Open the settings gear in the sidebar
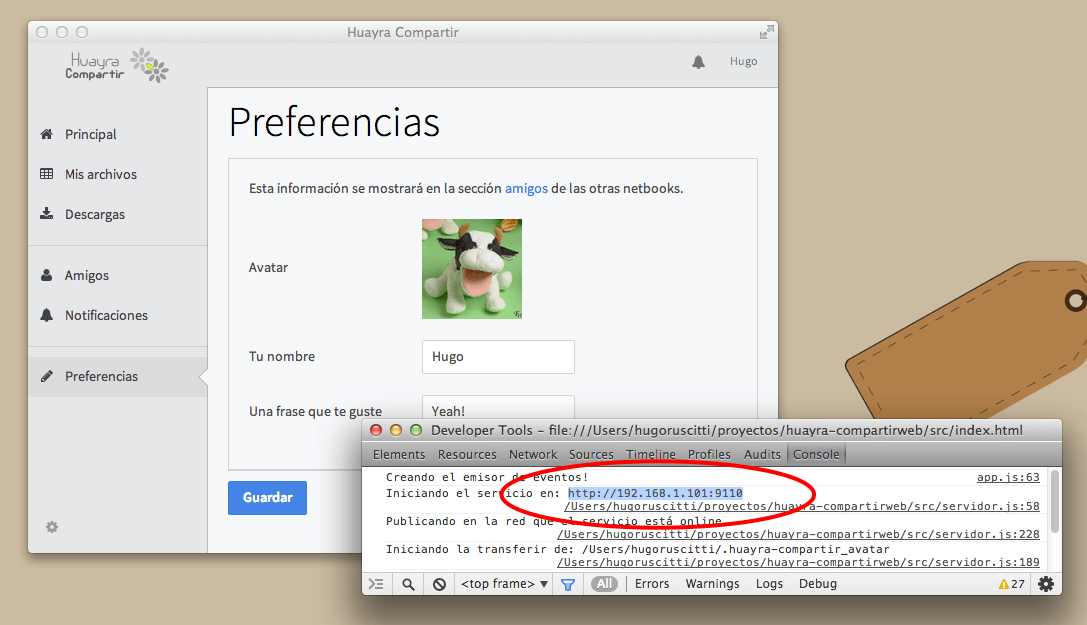Image resolution: width=1087 pixels, height=625 pixels. coord(52,527)
